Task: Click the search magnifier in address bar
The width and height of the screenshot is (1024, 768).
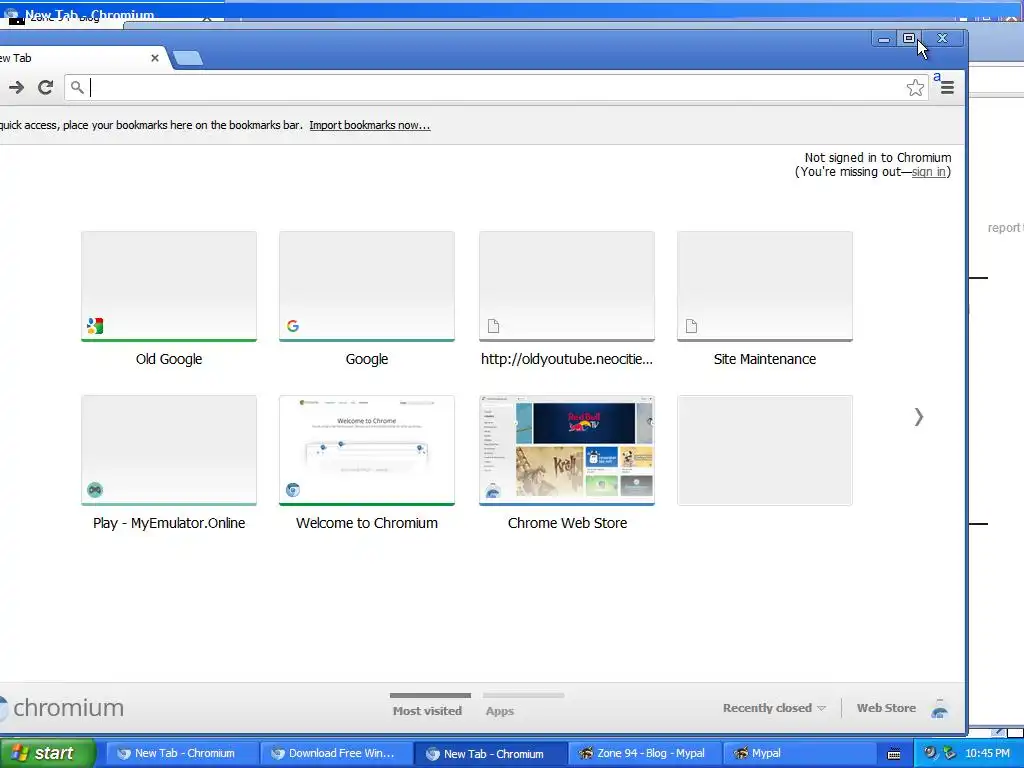Action: pos(77,87)
